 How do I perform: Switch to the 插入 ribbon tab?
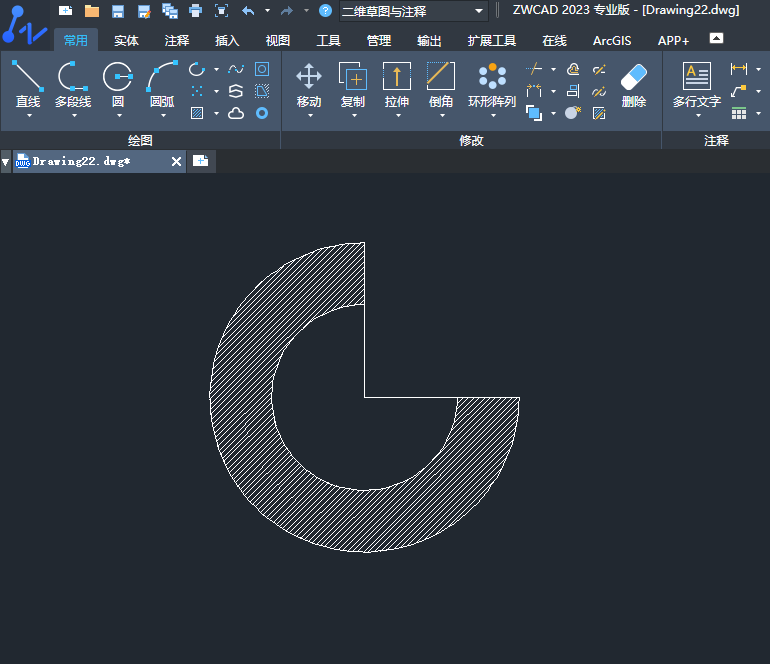227,40
